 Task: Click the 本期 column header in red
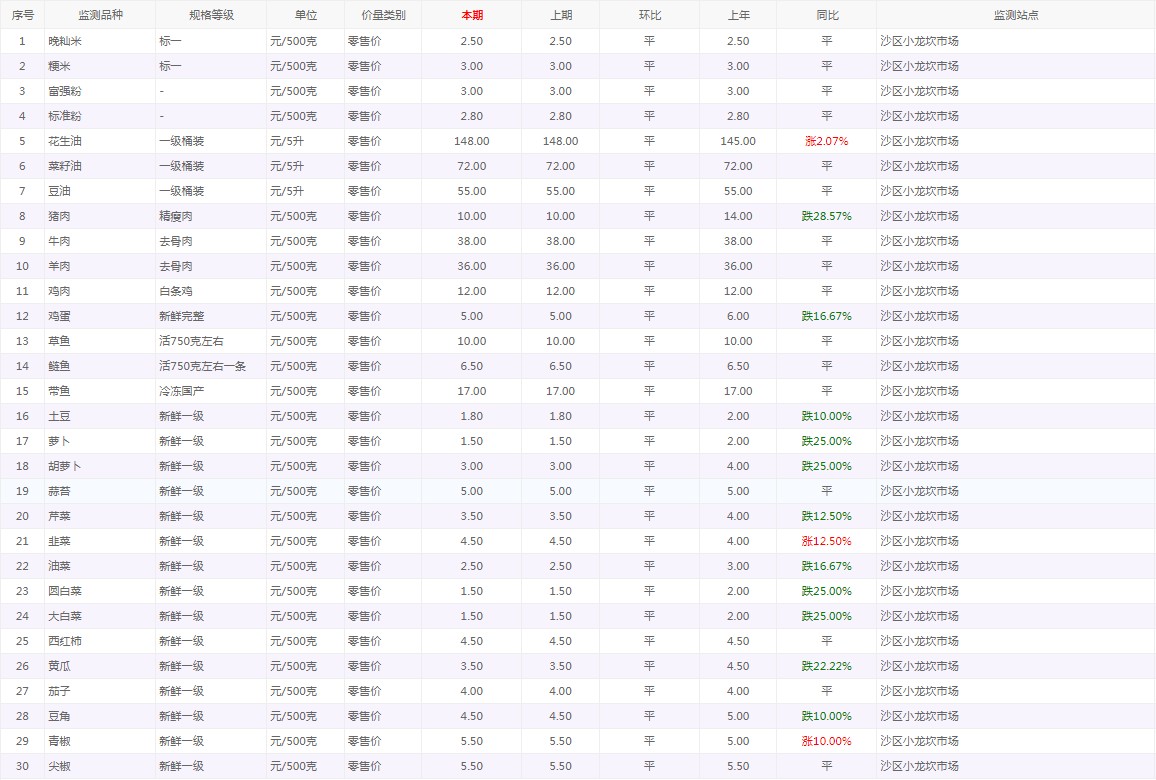[471, 15]
